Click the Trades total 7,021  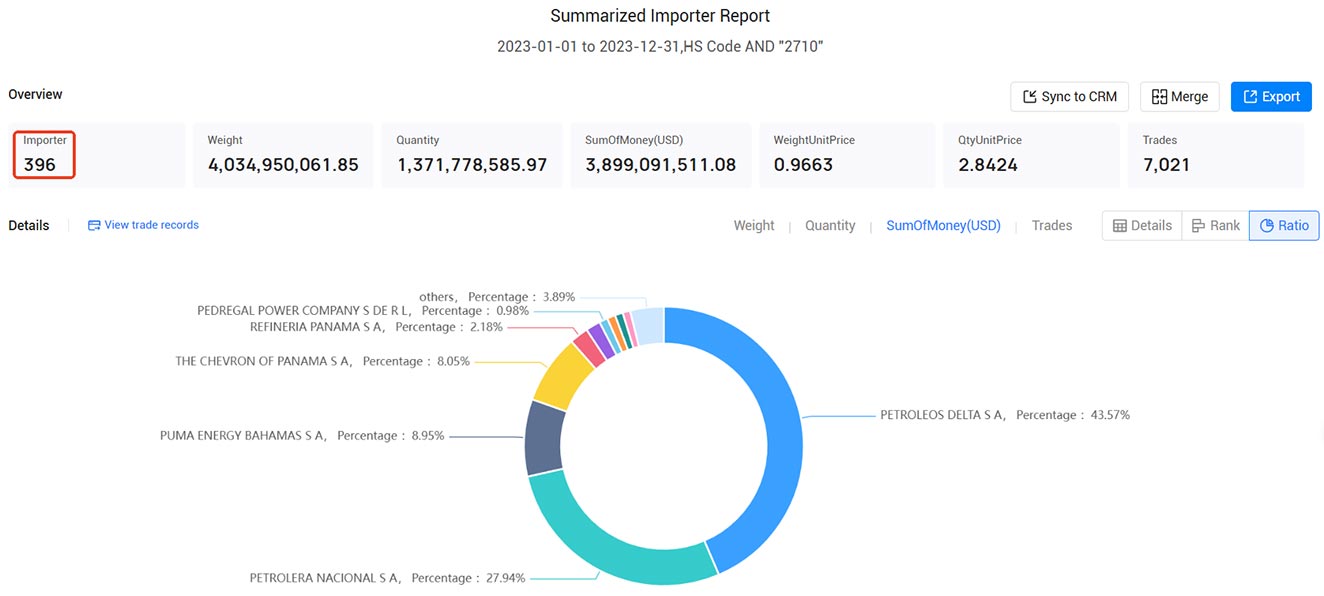[1167, 165]
